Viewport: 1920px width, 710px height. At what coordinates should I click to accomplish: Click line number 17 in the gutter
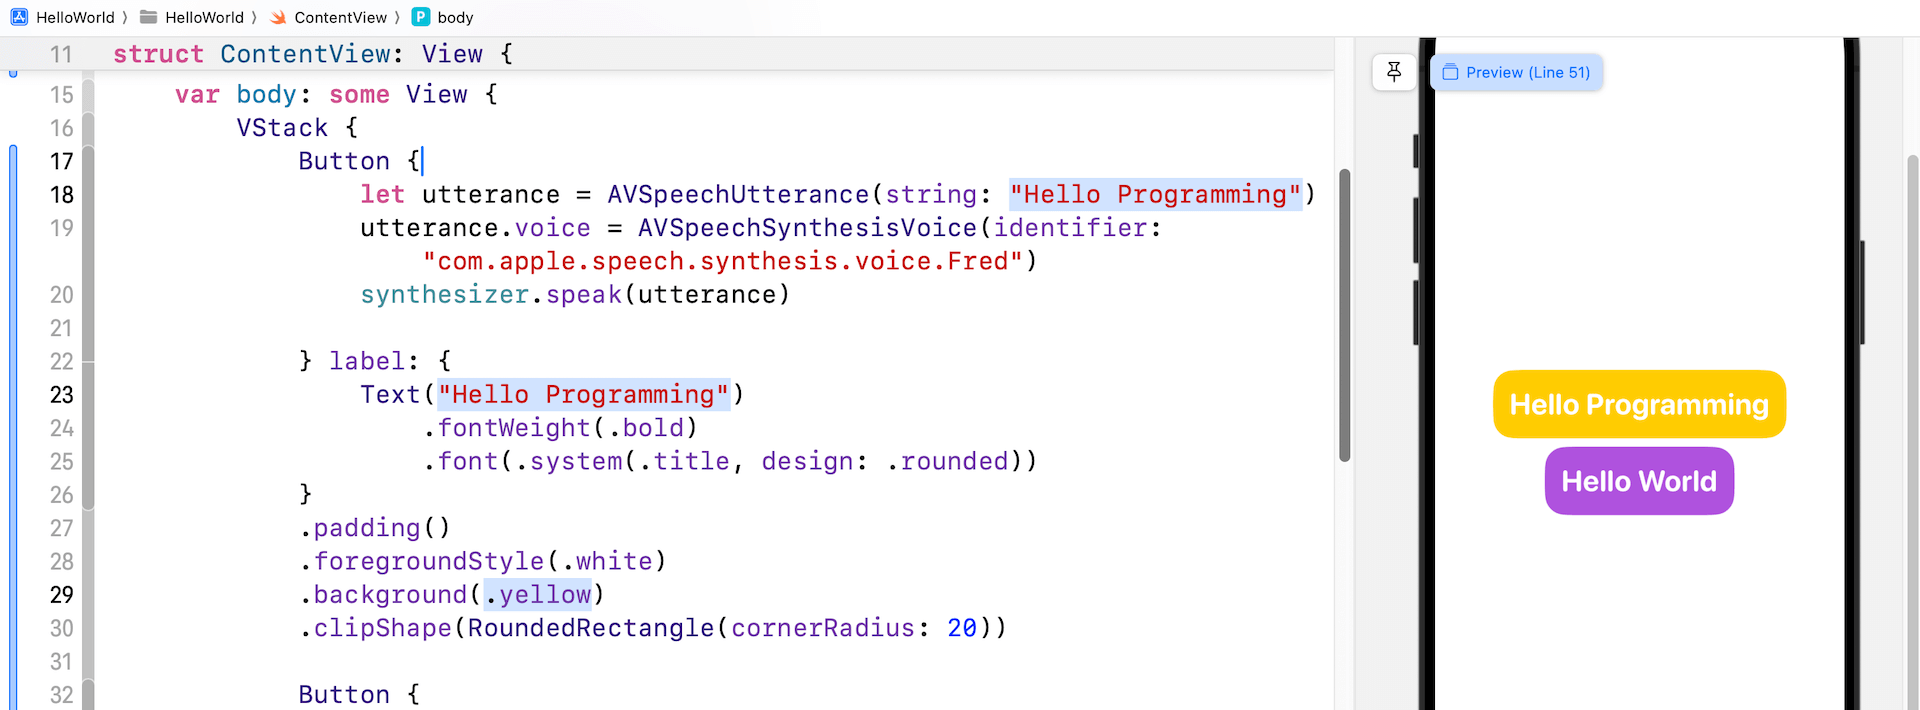tap(61, 161)
